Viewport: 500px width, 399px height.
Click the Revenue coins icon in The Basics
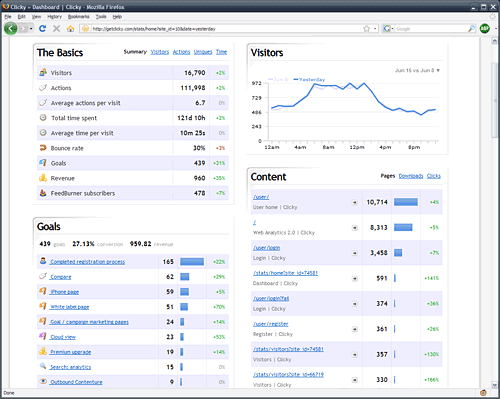click(x=43, y=178)
